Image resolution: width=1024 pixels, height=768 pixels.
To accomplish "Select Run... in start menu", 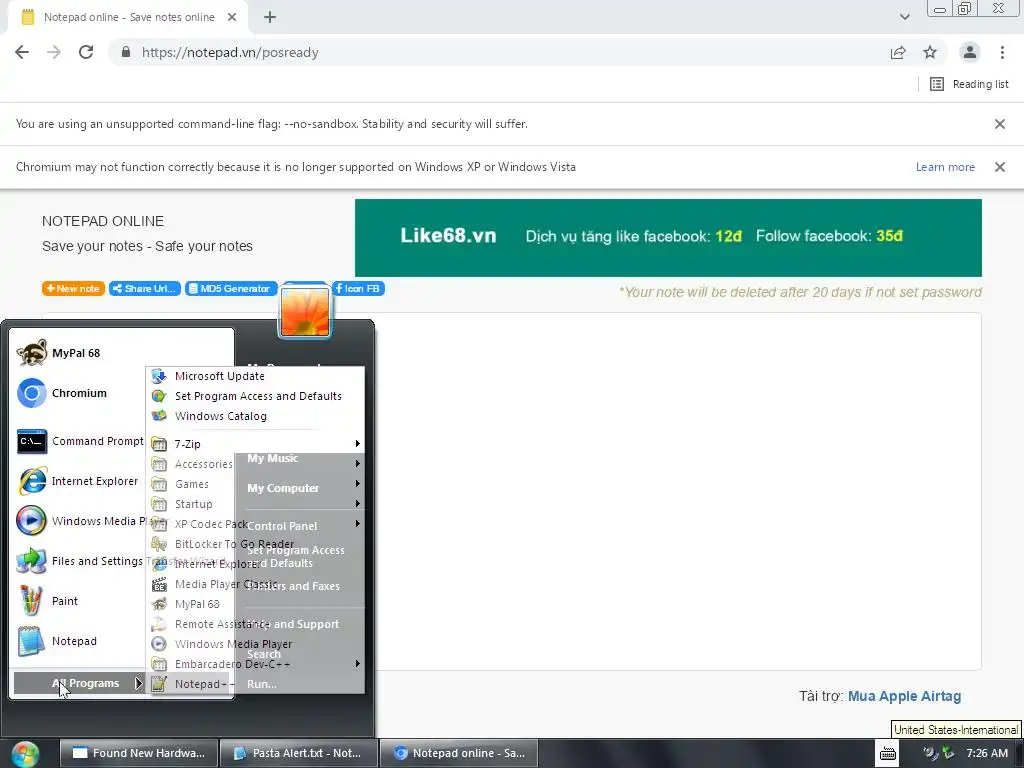I will click(x=262, y=684).
